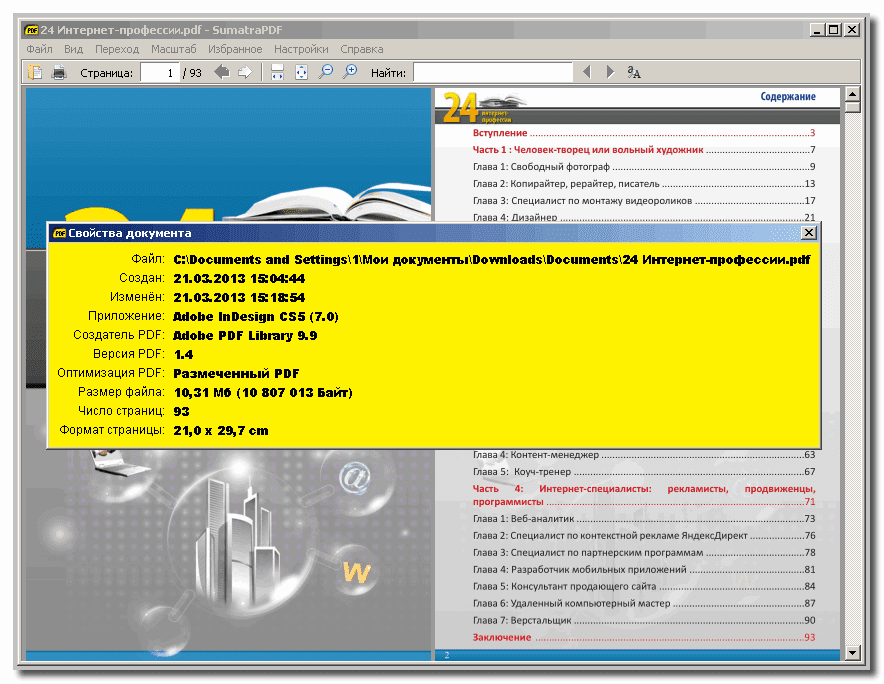The width and height of the screenshot is (884, 684).
Task: Open the Переход menu
Action: pyautogui.click(x=117, y=48)
